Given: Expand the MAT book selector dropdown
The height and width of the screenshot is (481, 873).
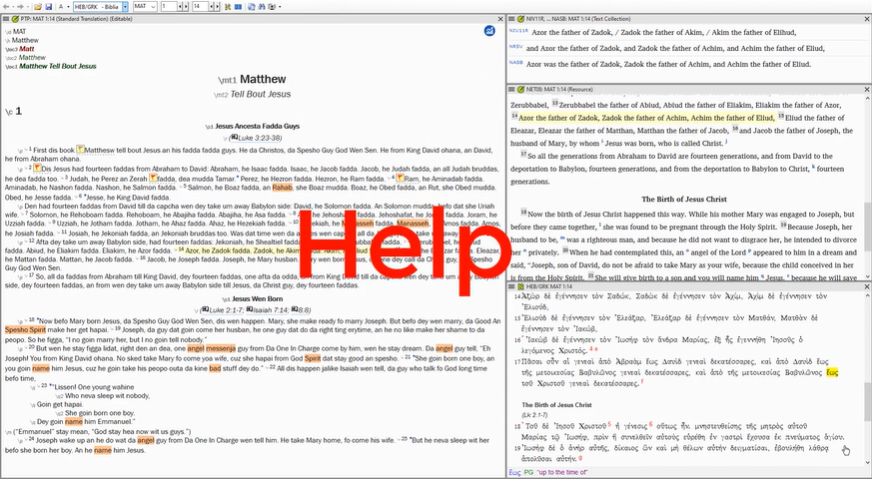Looking at the screenshot, I should point(147,6).
